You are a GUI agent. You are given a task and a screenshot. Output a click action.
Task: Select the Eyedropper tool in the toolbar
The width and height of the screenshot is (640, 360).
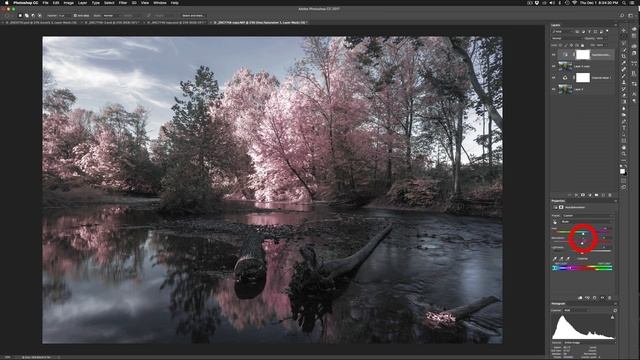coord(624,62)
